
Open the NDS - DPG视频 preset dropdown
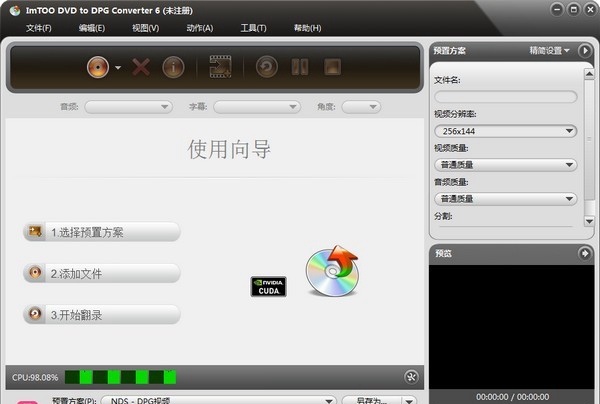(218, 401)
